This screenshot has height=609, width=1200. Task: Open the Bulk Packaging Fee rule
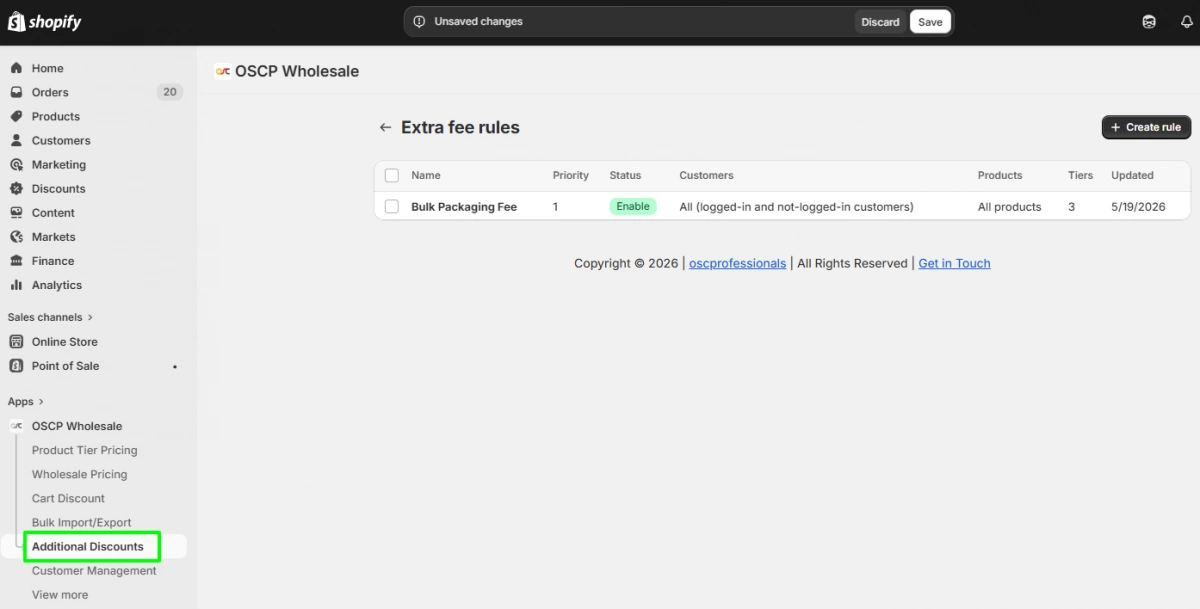(464, 207)
